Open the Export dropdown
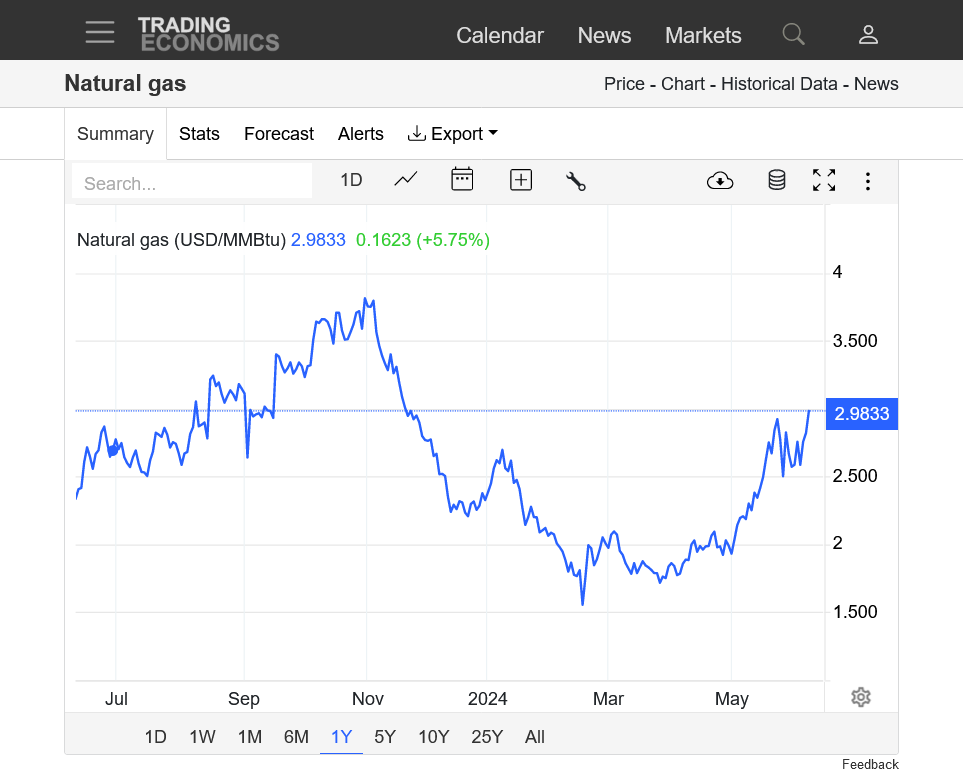This screenshot has height=781, width=963. click(x=453, y=134)
